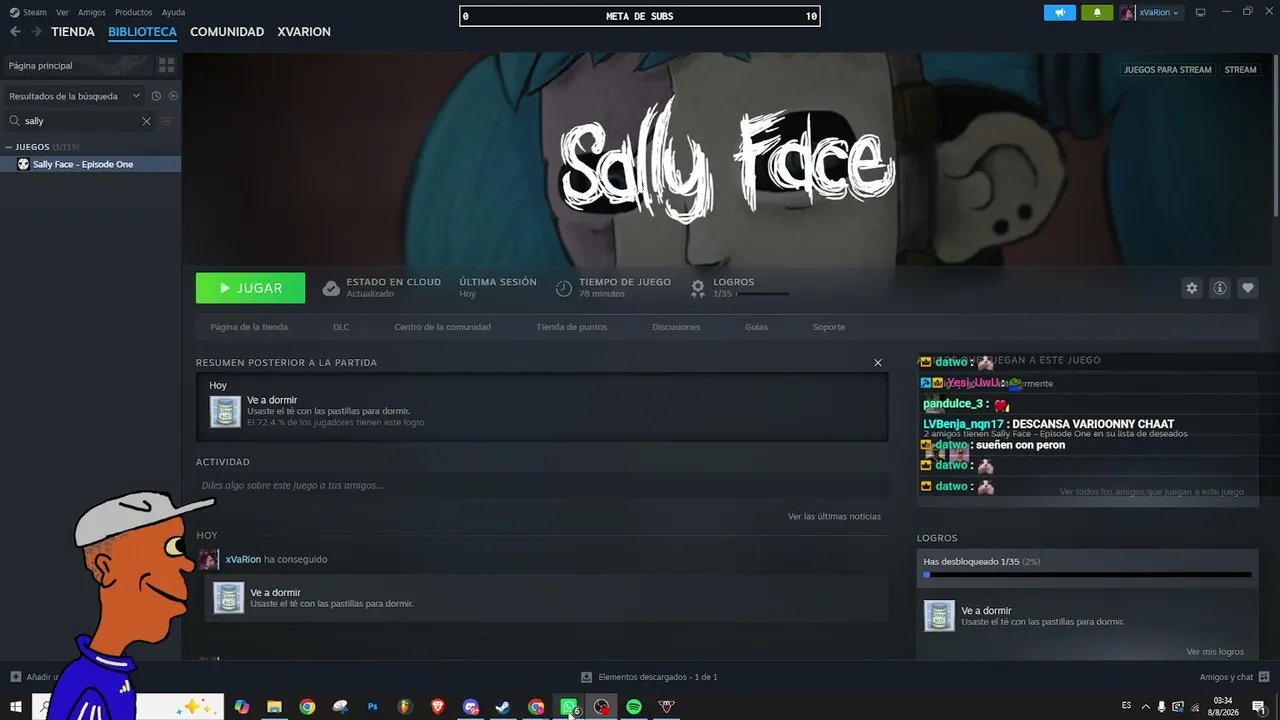Open Tienda de puntos link
The height and width of the screenshot is (720, 1280).
(x=571, y=327)
